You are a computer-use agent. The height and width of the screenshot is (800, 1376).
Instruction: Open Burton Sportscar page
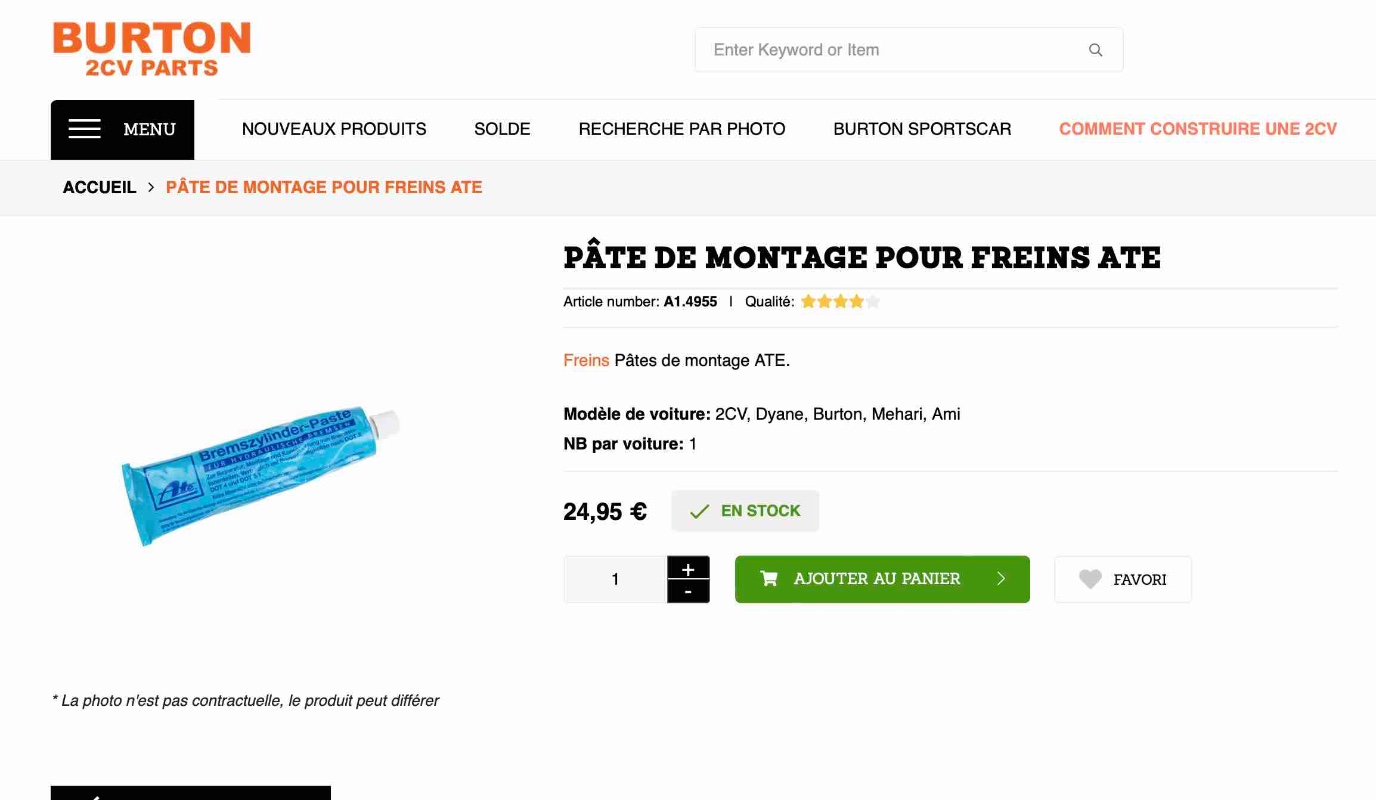pos(922,129)
